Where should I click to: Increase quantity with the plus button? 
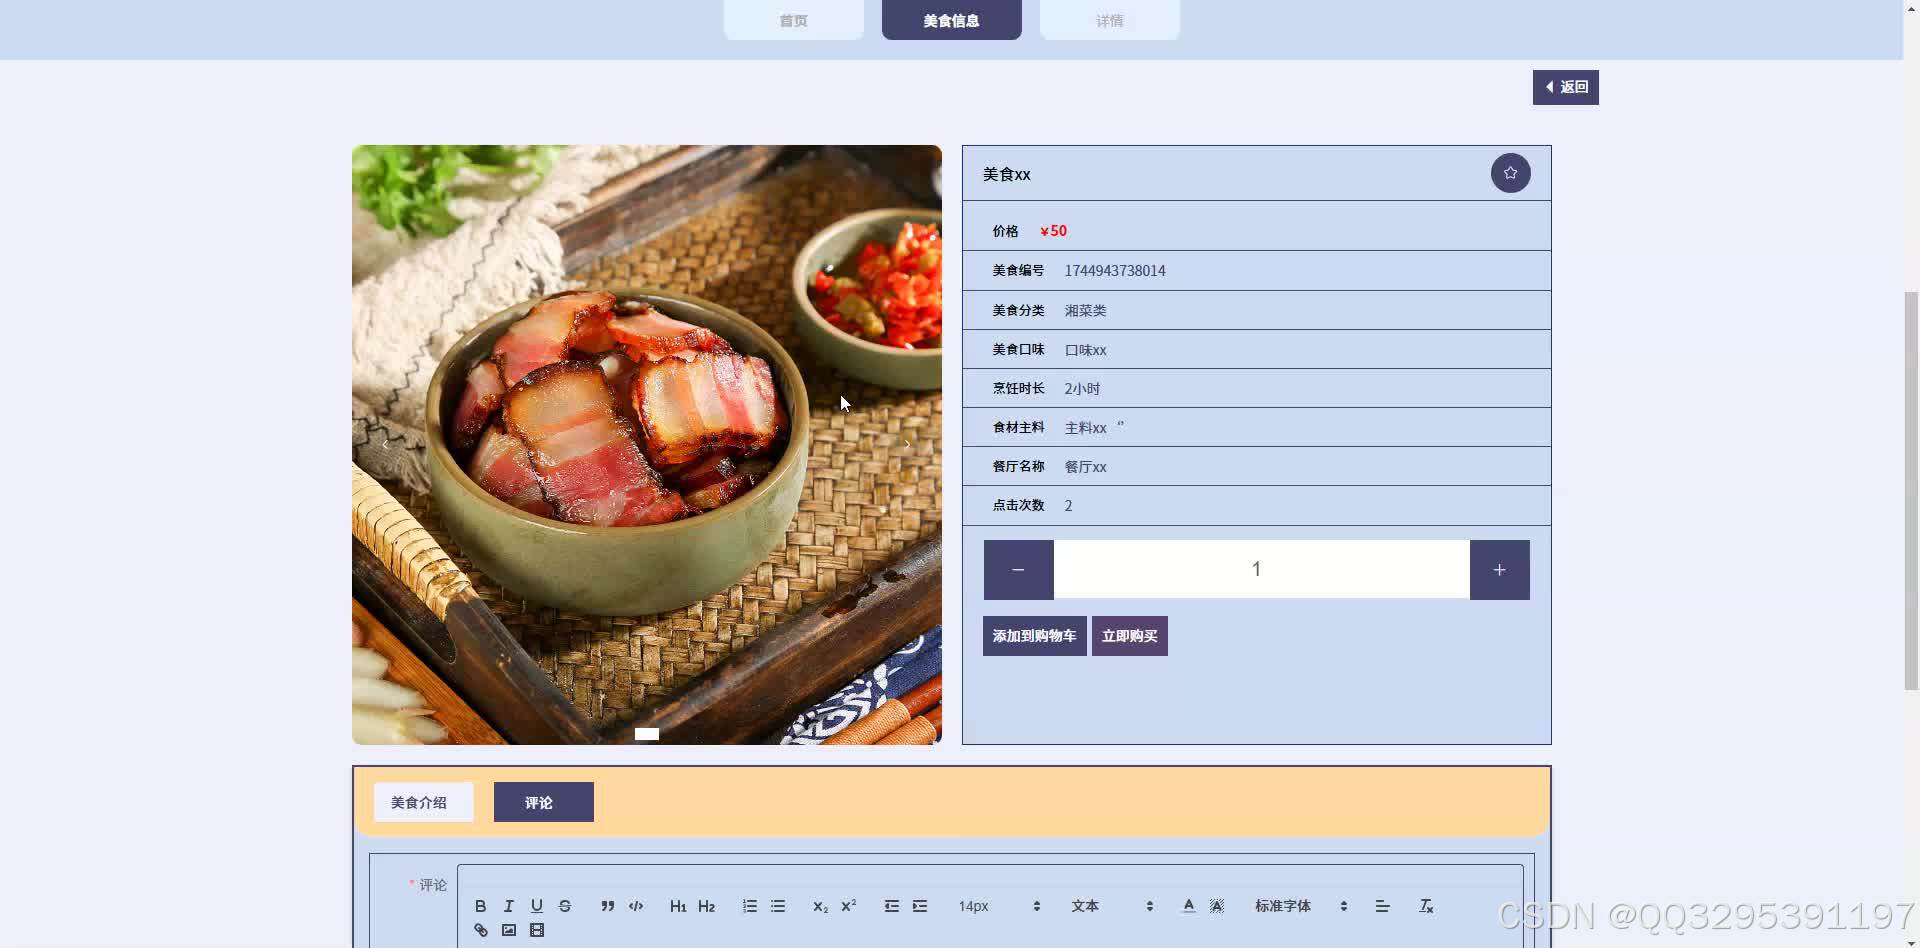point(1499,570)
